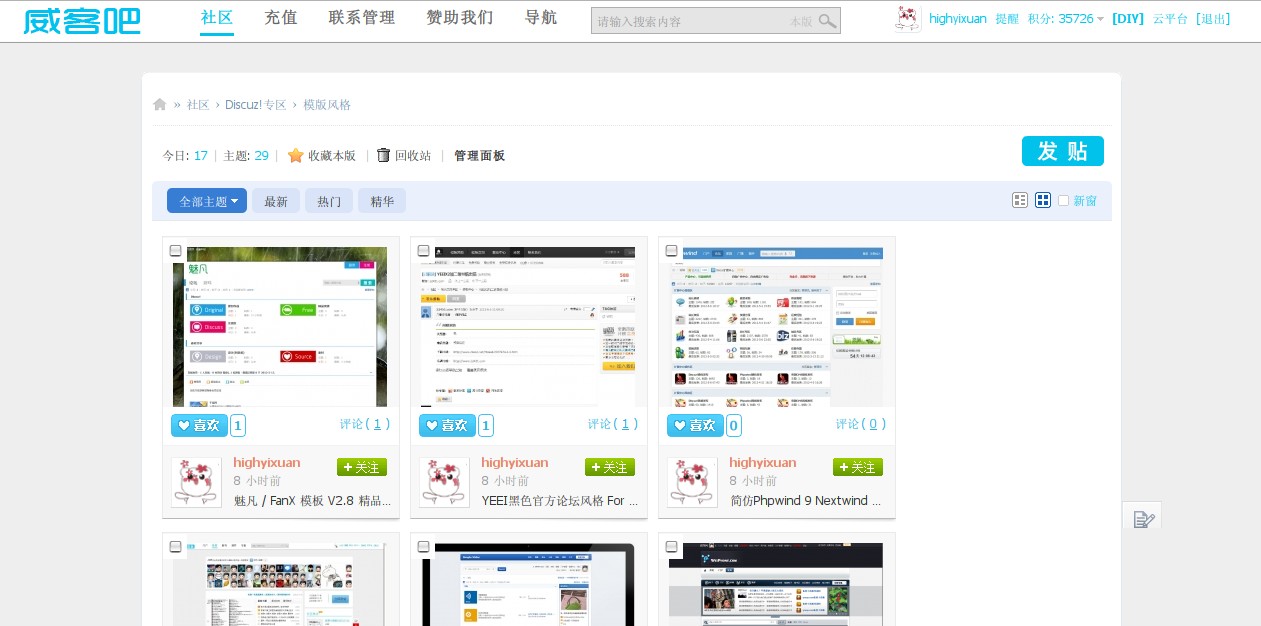Click the 发贴 new post button
1261x626 pixels.
[x=1063, y=151]
